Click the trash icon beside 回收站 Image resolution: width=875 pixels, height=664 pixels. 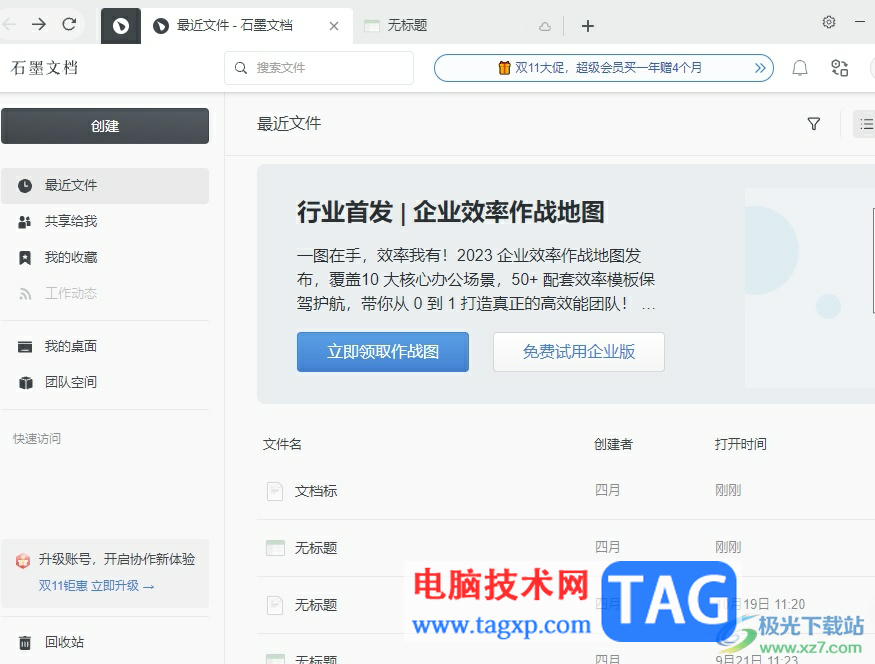[x=25, y=643]
